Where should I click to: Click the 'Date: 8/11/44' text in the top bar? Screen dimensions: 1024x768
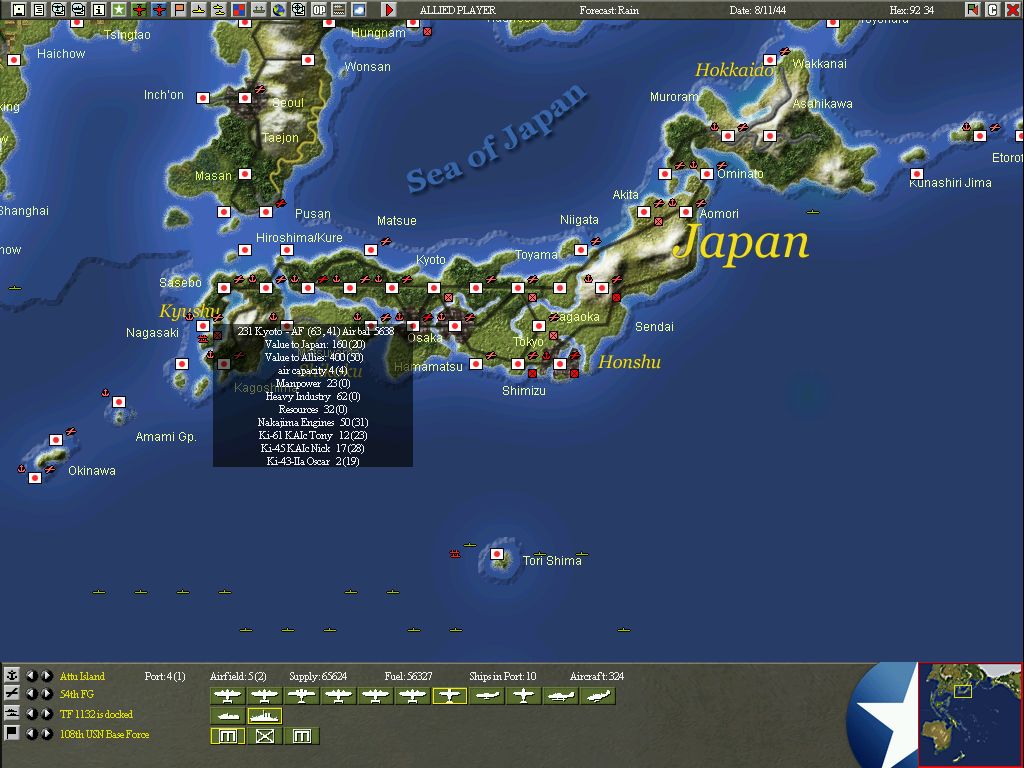click(758, 10)
